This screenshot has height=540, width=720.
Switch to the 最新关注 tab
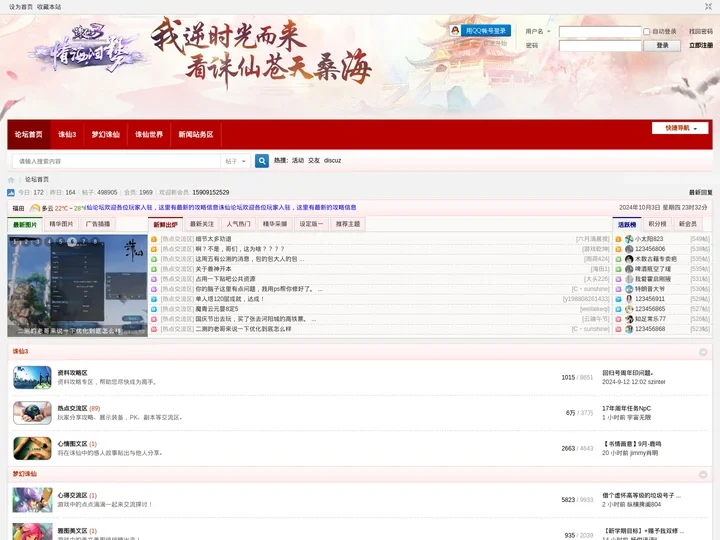(202, 224)
